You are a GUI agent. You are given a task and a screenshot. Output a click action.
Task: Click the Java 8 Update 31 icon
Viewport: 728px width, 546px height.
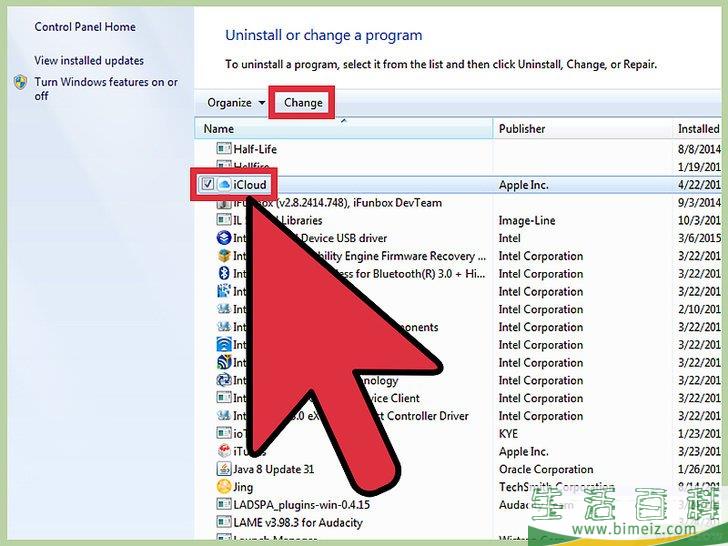pos(224,468)
